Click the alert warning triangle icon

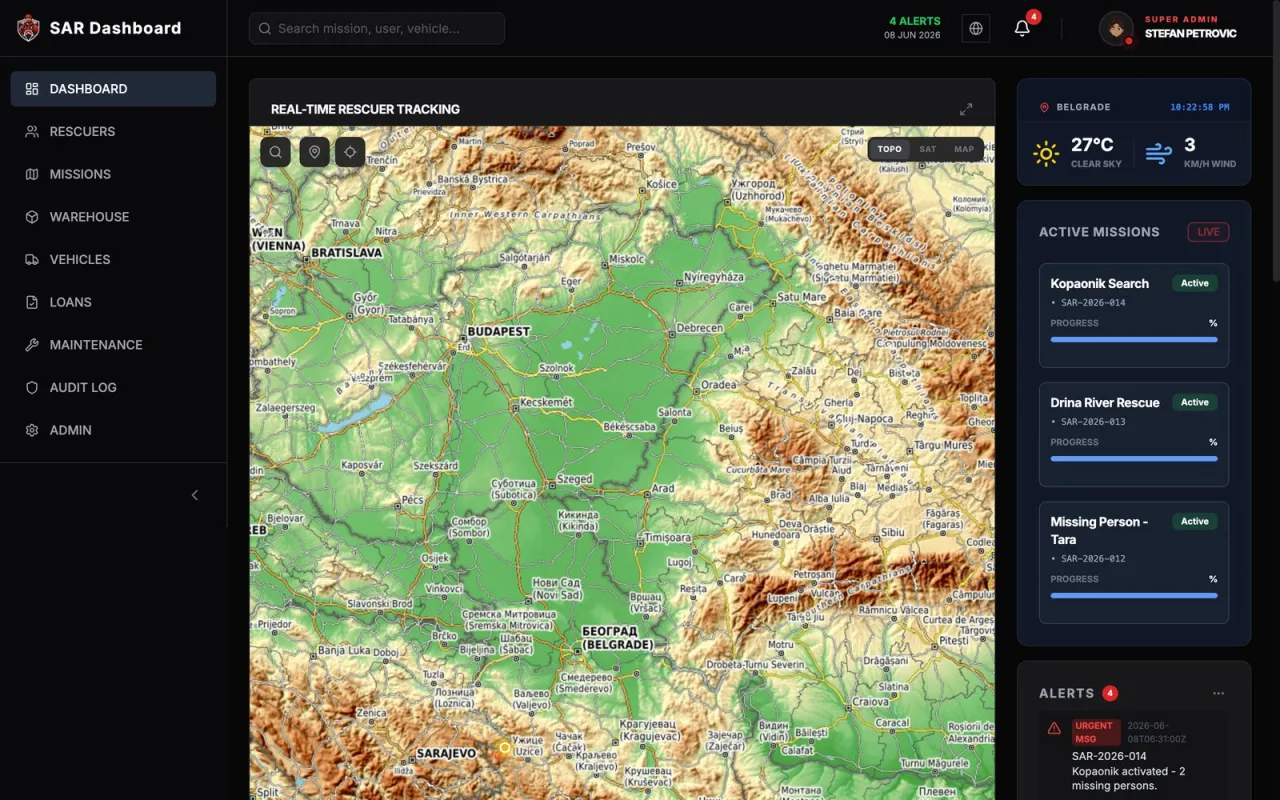coord(1054,728)
